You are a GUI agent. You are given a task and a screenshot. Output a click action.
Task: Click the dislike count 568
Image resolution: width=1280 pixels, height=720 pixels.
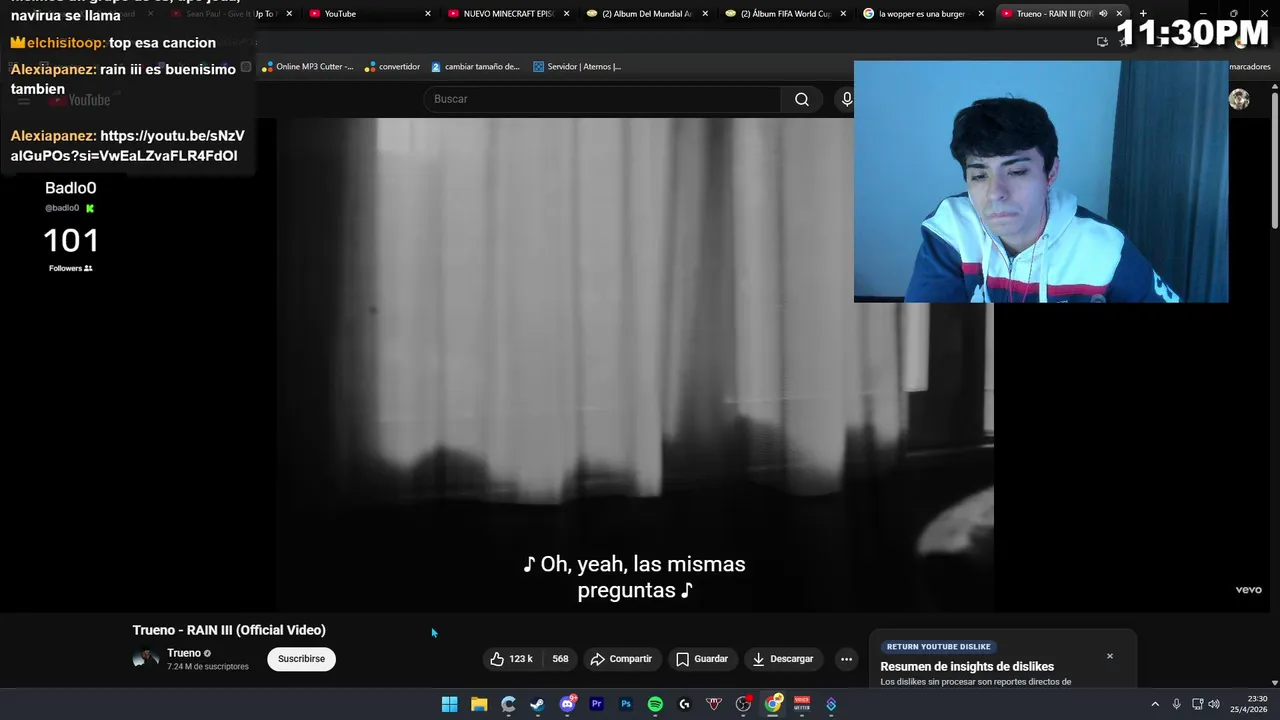[560, 659]
